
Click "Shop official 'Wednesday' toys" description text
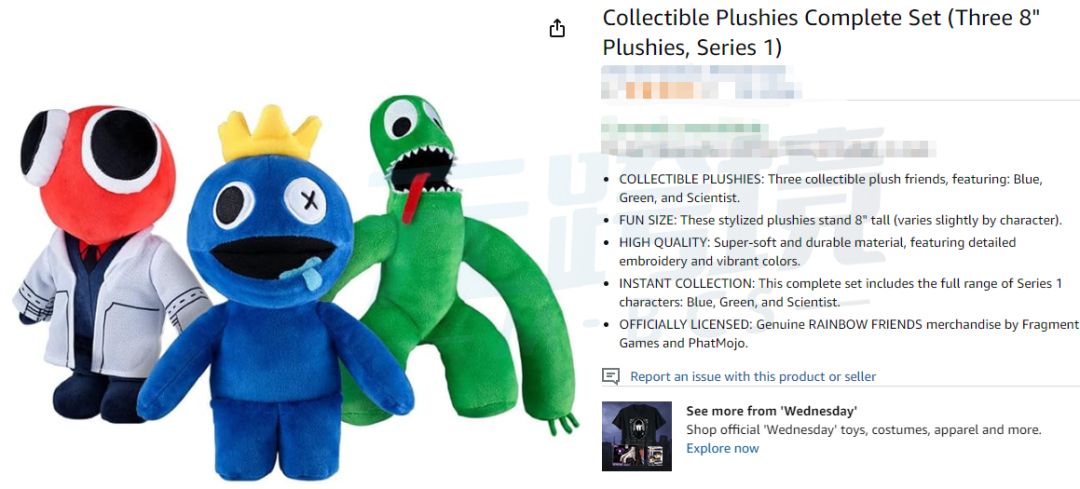tap(864, 430)
